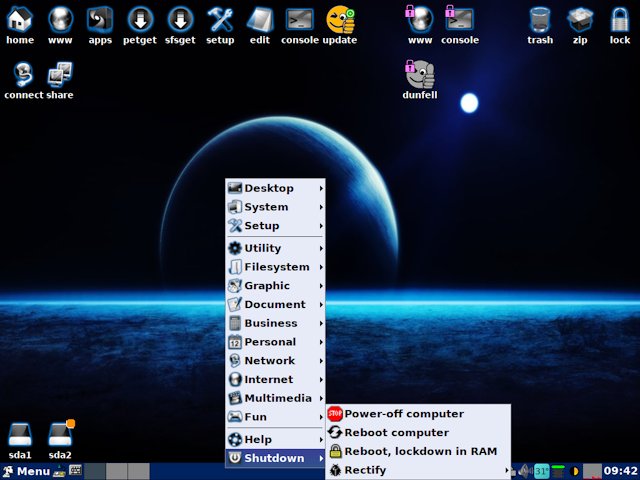The height and width of the screenshot is (480, 640).
Task: Expand the Personal submenu
Action: [275, 342]
